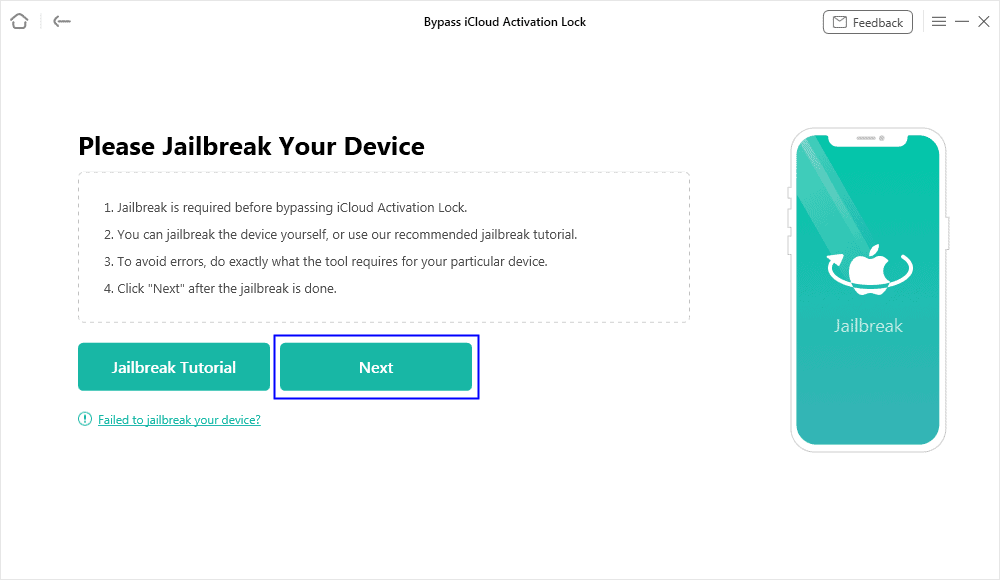Click the envelope icon inside Feedback
The height and width of the screenshot is (580, 1000).
[x=840, y=22]
